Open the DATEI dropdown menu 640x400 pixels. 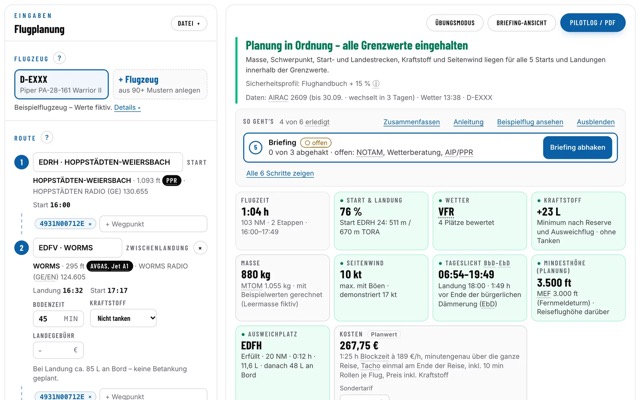tap(189, 23)
